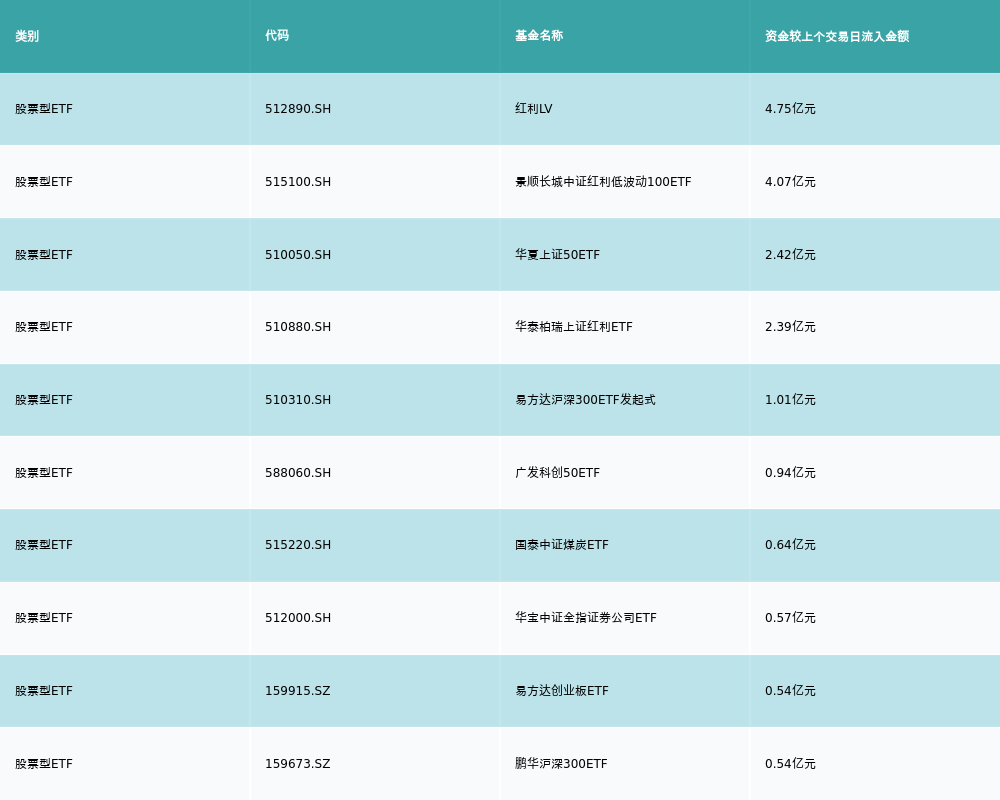Click the 0.94亿元 inflow value
Image resolution: width=1000 pixels, height=800 pixels.
point(790,473)
